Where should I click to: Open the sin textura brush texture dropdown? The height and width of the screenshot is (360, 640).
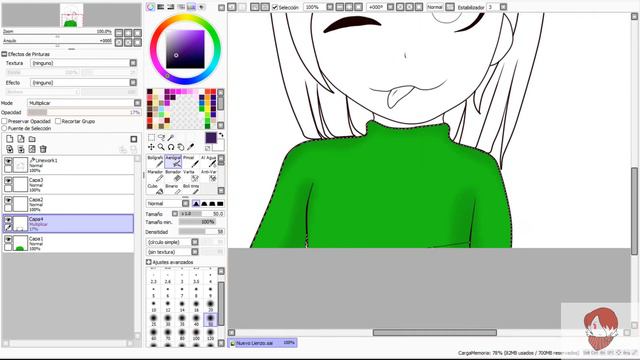point(195,252)
